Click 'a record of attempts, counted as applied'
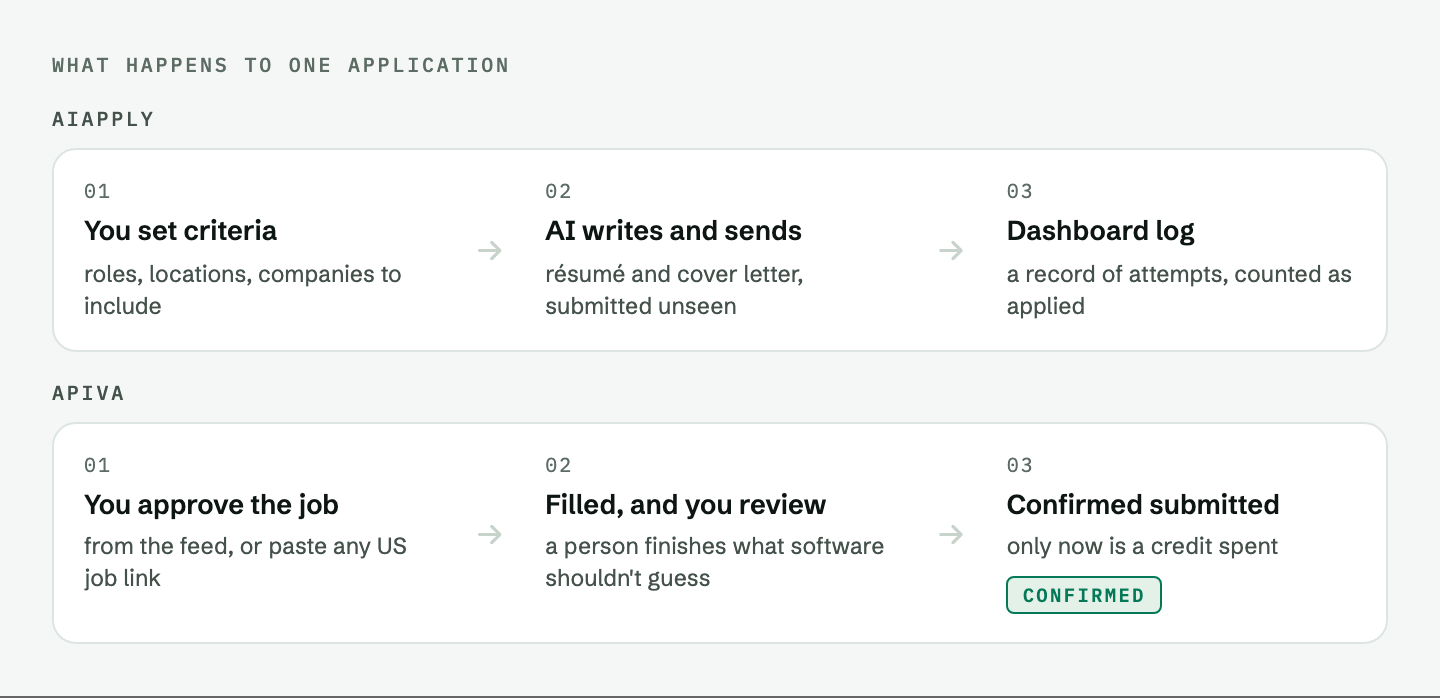This screenshot has height=698, width=1440. [1179, 290]
